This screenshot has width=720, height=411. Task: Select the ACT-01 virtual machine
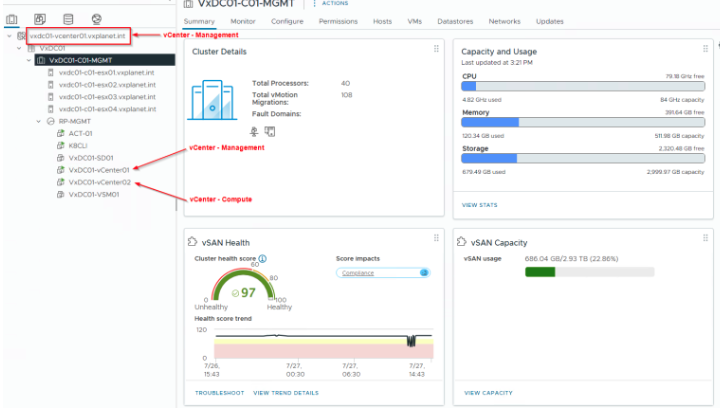coord(80,134)
